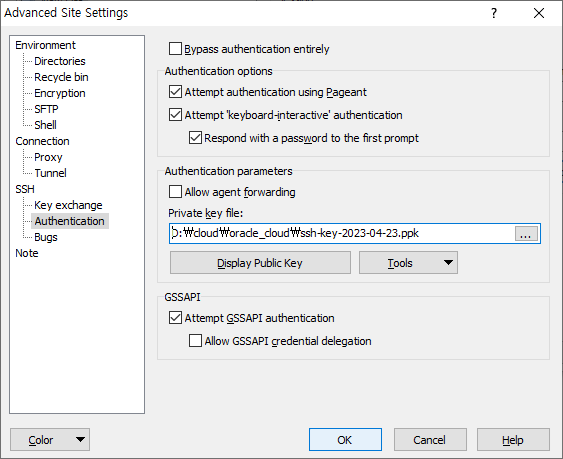Select Shell in the tree
Screen dimensions: 563x459
(45, 125)
